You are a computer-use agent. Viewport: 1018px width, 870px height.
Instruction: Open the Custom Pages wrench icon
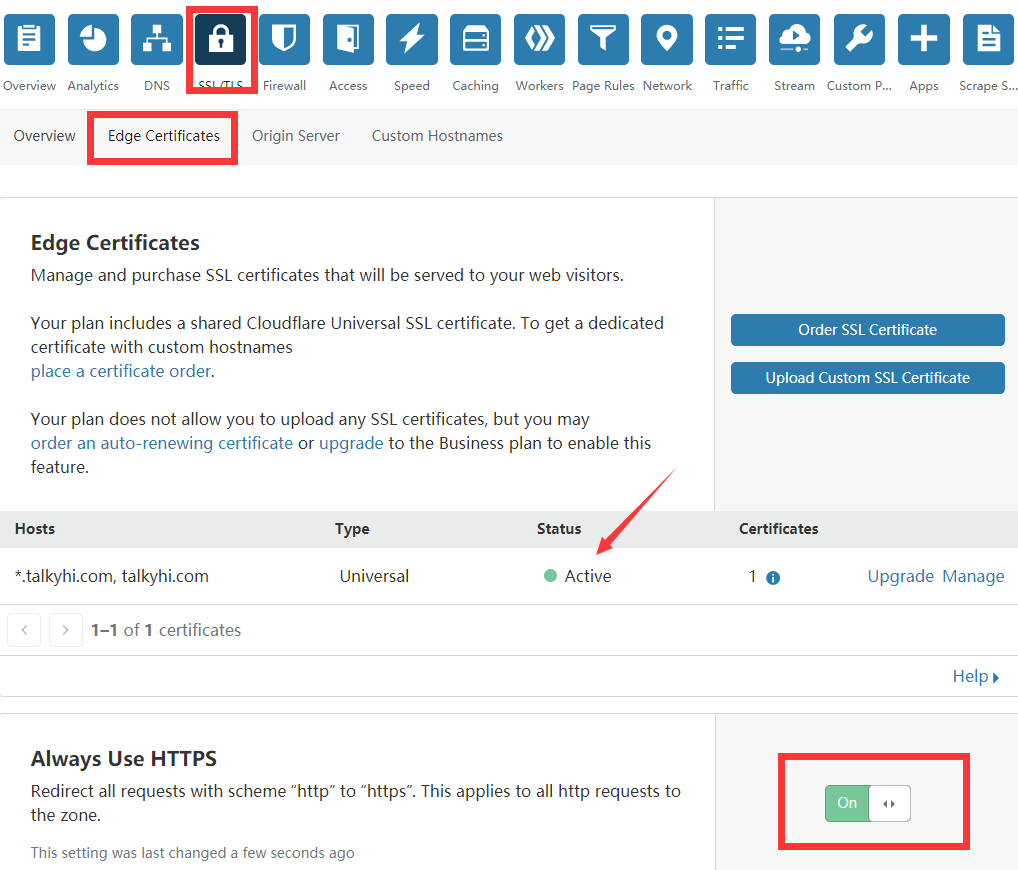(859, 39)
